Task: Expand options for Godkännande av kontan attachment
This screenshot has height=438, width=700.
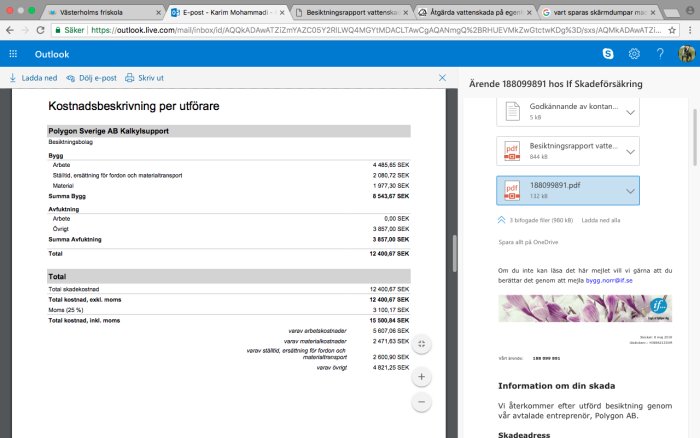Action: point(630,113)
